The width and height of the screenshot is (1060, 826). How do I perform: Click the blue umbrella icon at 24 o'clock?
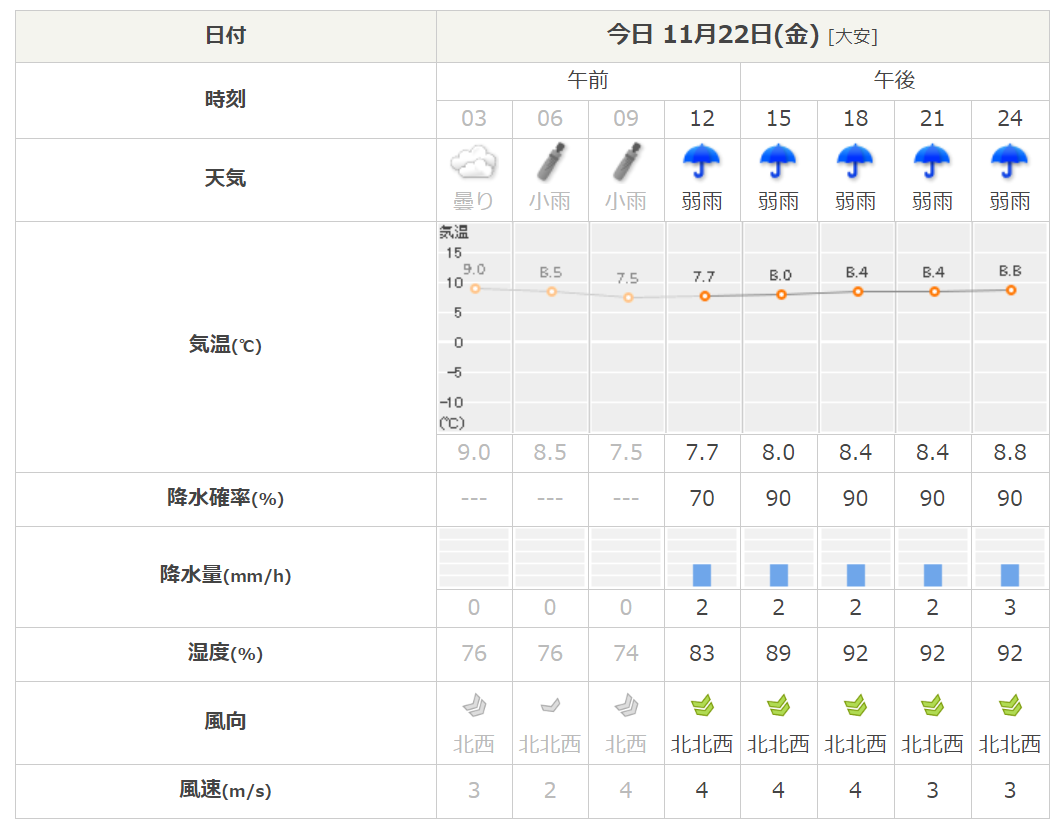pos(1009,161)
